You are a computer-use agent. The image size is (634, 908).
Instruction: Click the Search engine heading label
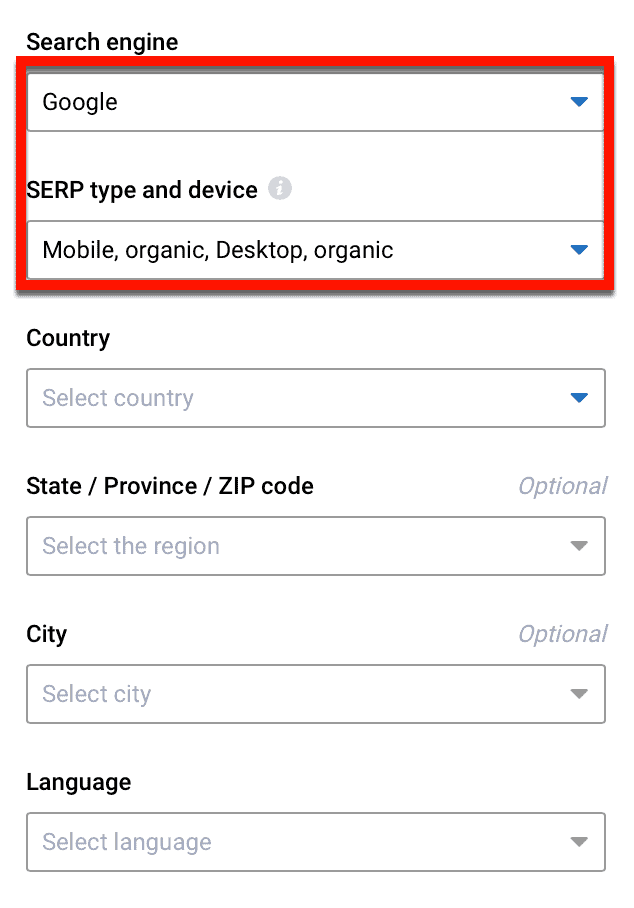pos(101,42)
